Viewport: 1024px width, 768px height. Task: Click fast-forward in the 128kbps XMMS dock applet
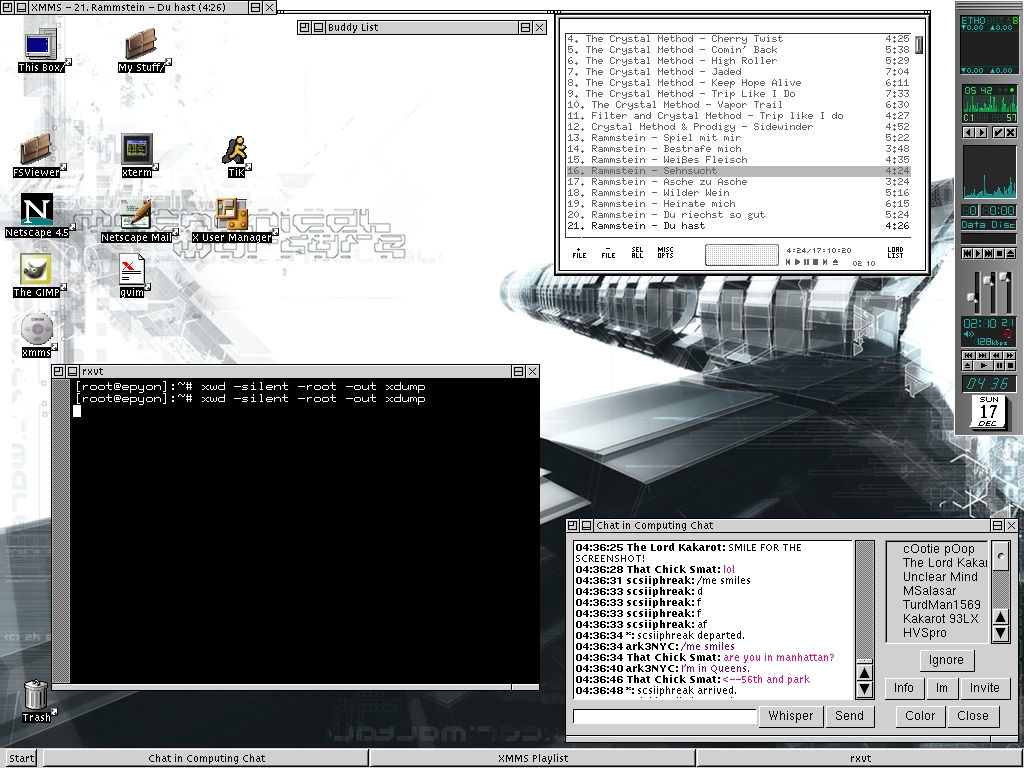(1010, 355)
